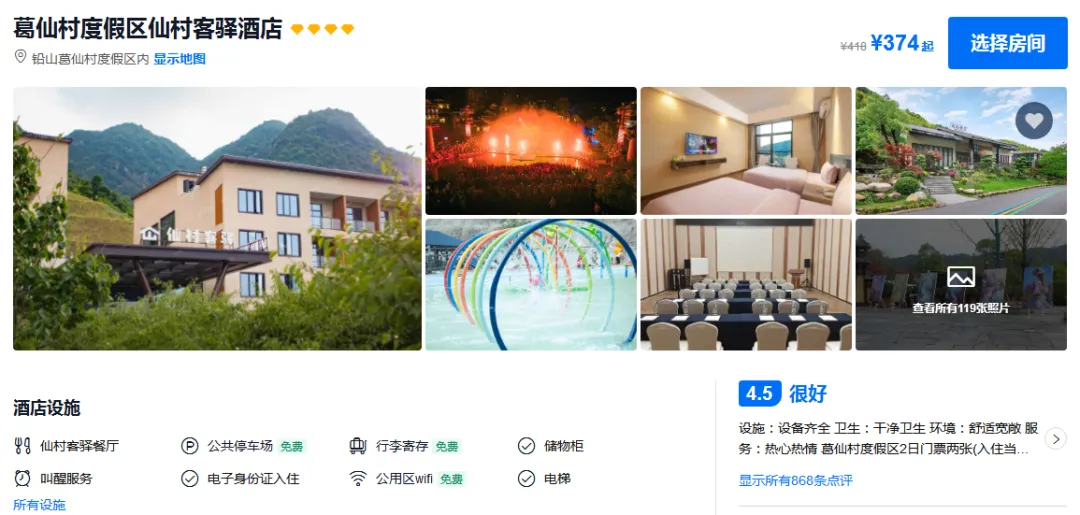This screenshot has height=515, width=1080.
Task: Click the 选择房间 button
Action: (x=1008, y=43)
